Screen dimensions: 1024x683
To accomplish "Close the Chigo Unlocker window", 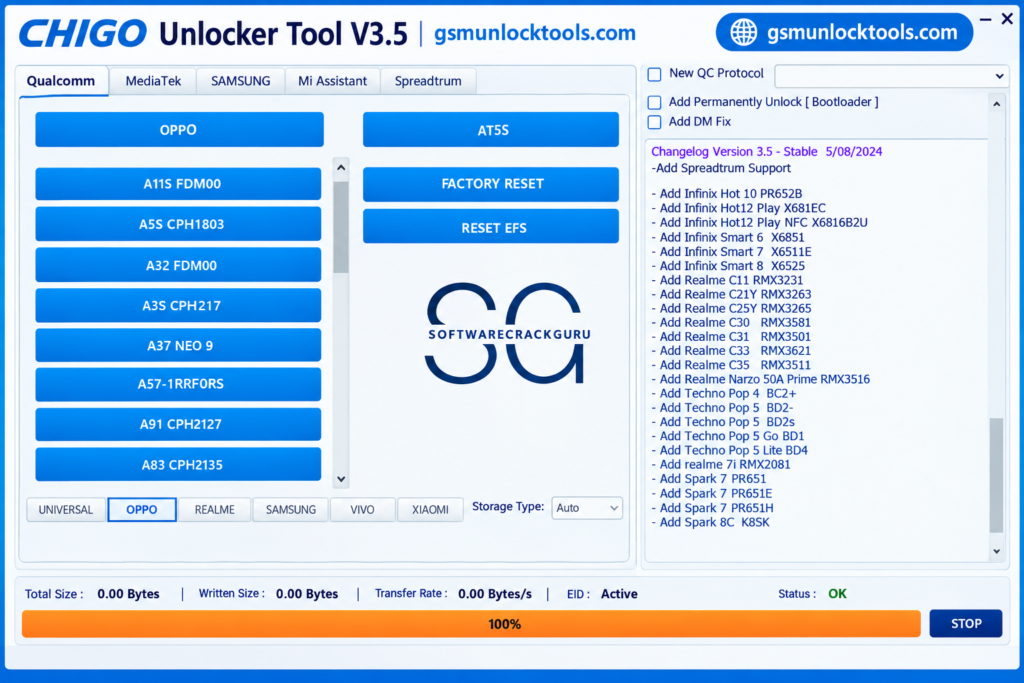I will pyautogui.click(x=1007, y=19).
